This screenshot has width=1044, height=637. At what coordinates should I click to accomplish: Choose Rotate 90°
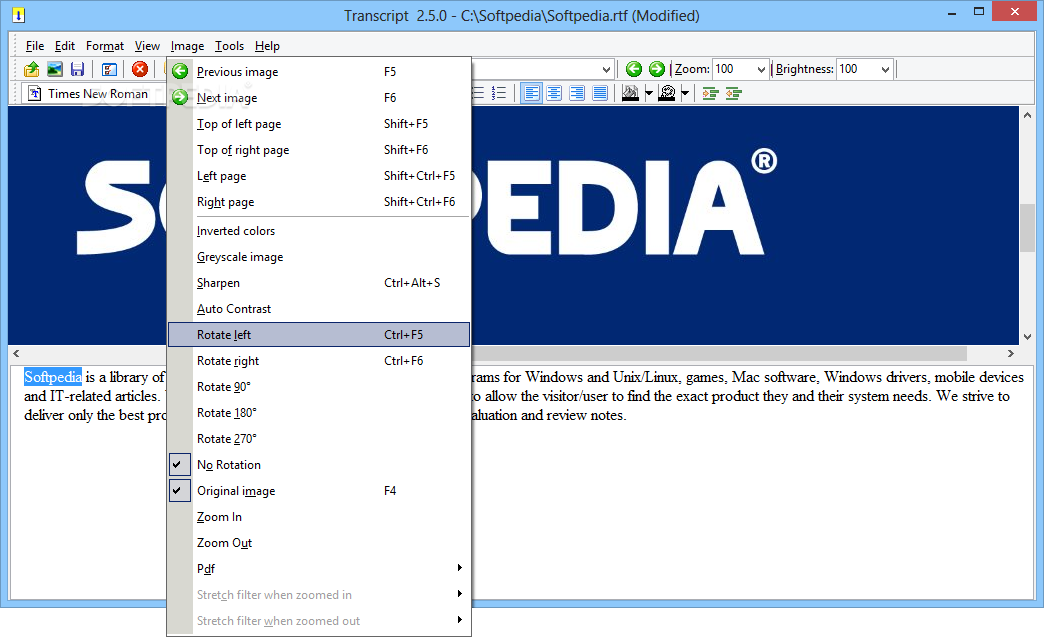(x=319, y=387)
